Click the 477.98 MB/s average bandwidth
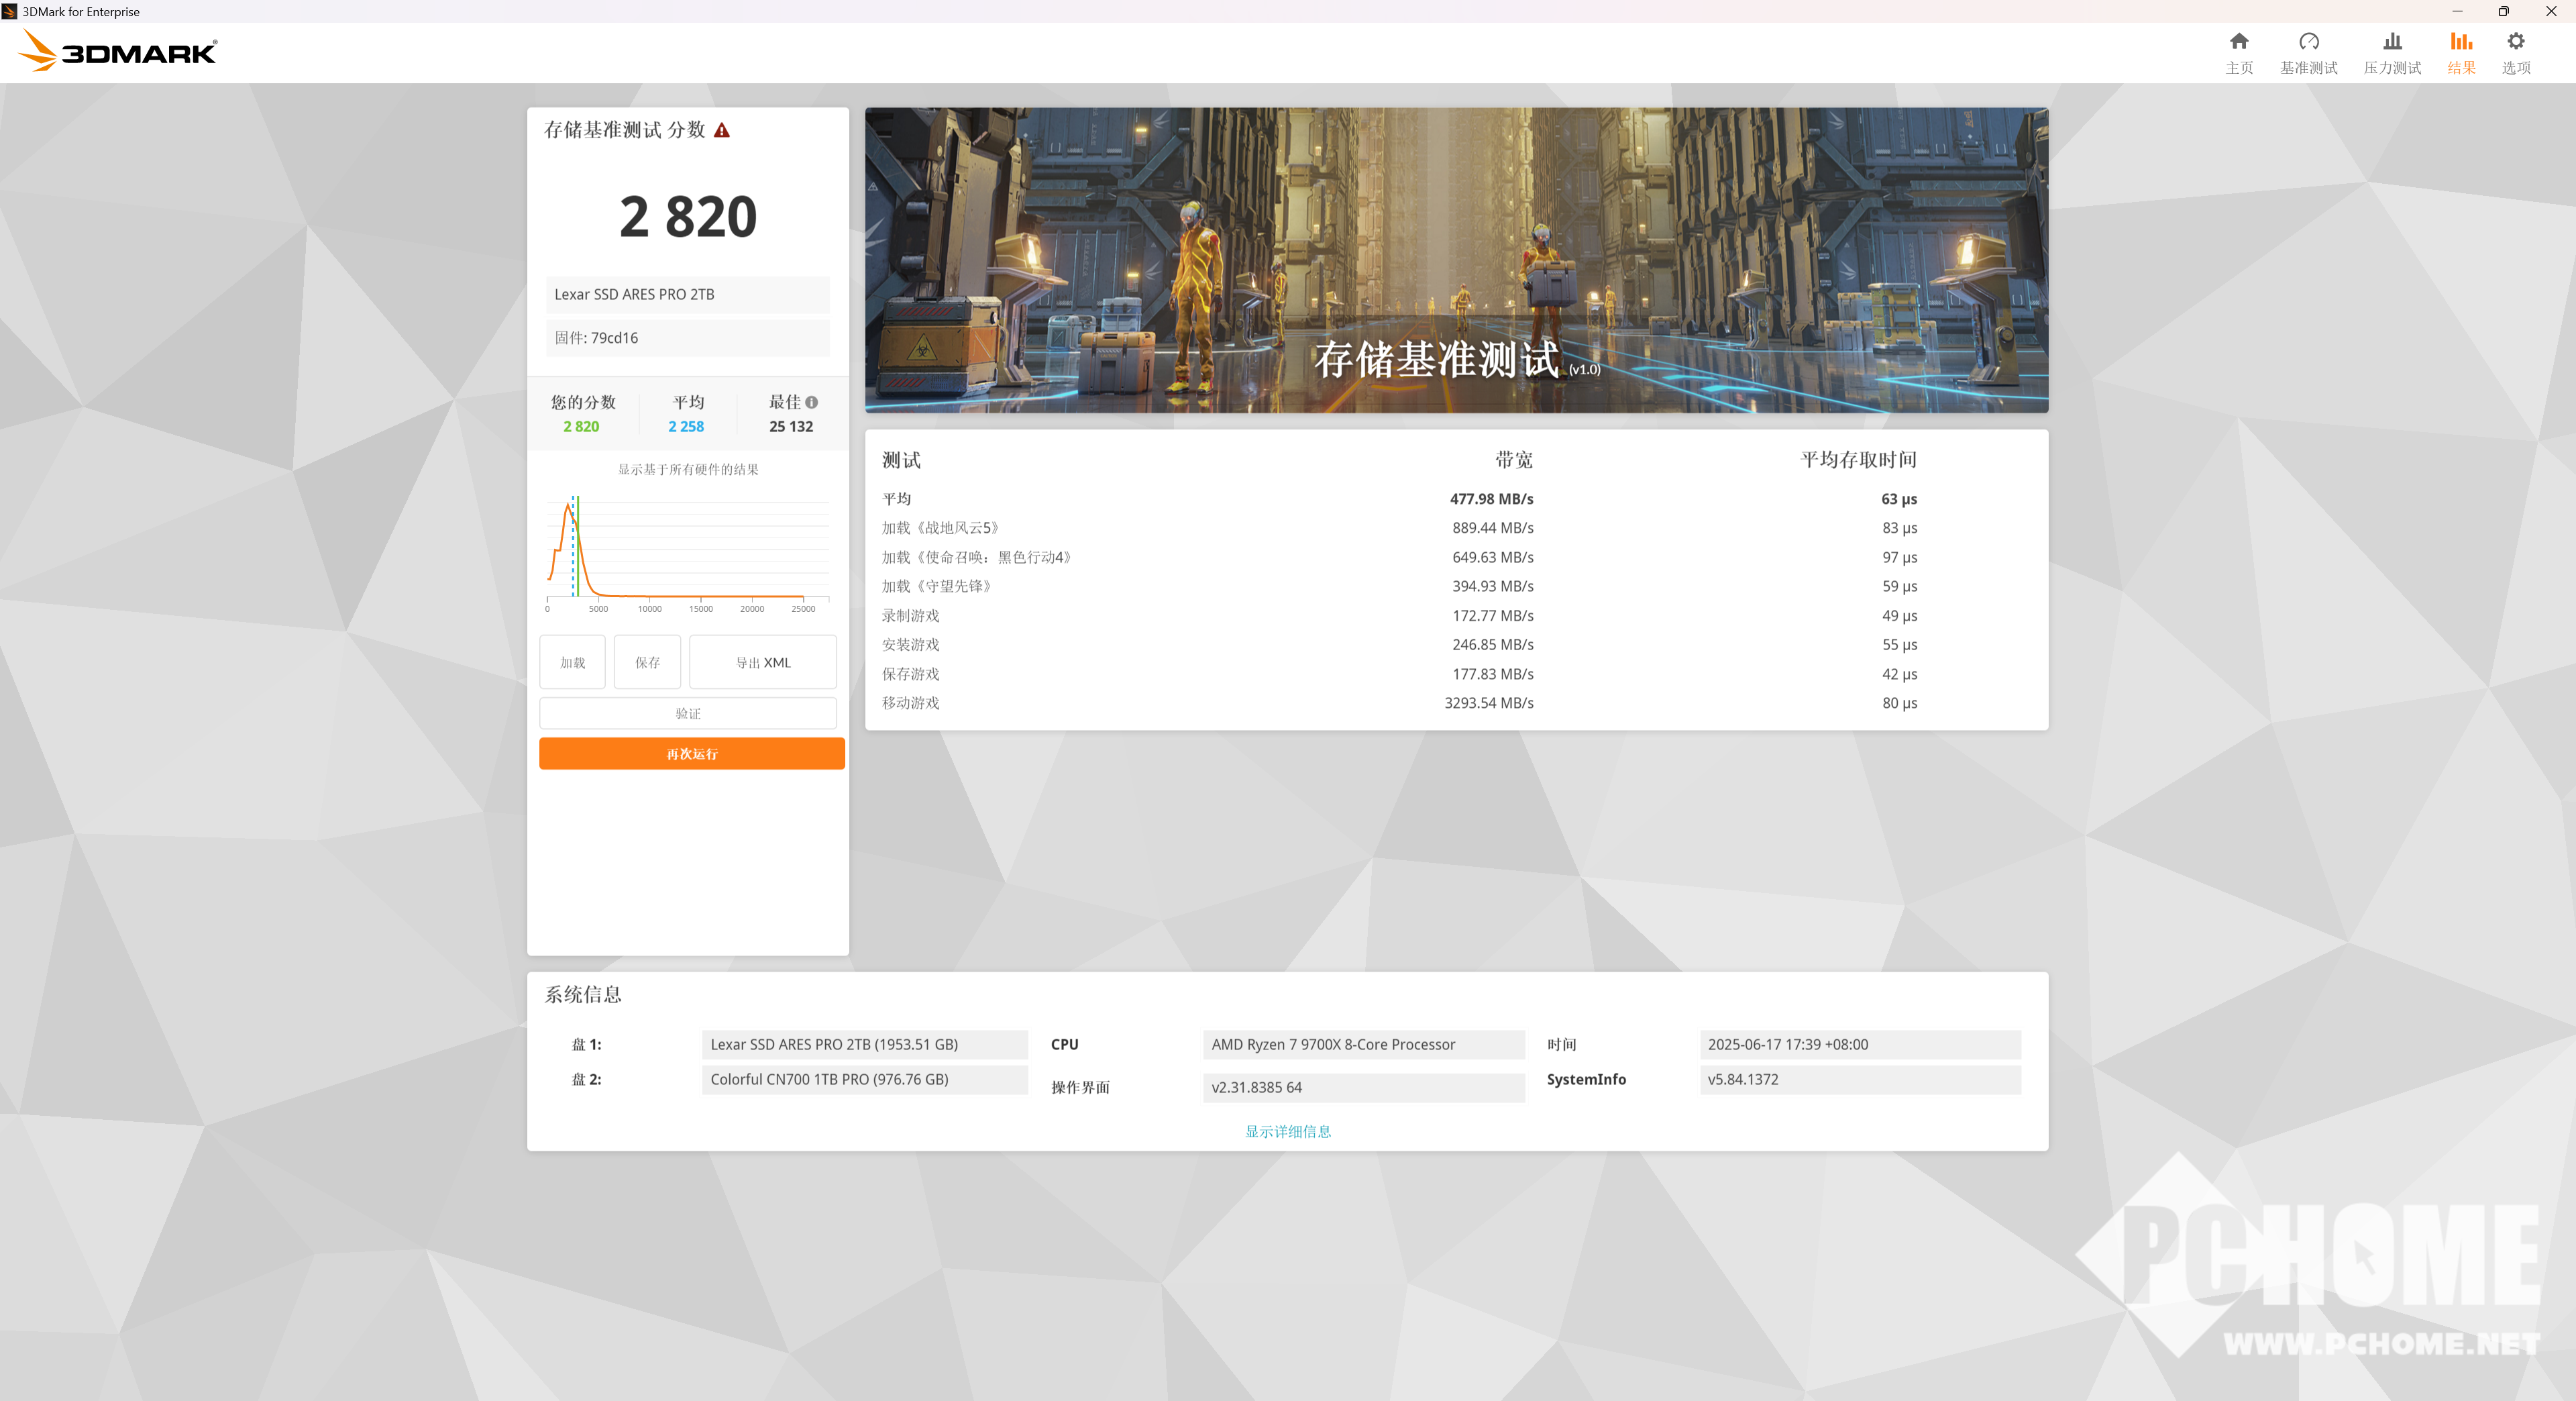2576x1401 pixels. coord(1491,498)
